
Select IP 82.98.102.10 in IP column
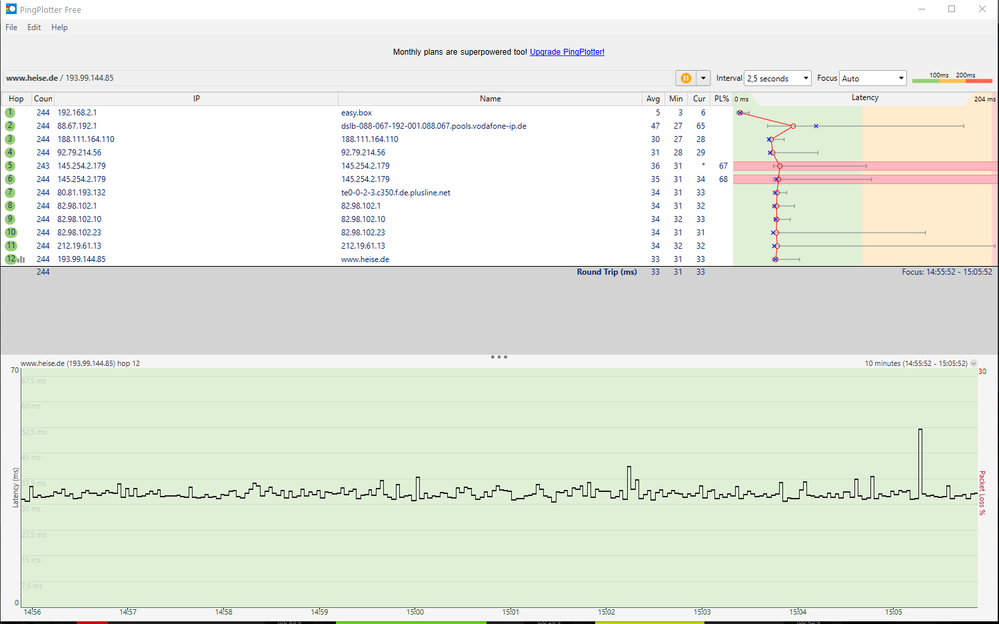point(79,220)
